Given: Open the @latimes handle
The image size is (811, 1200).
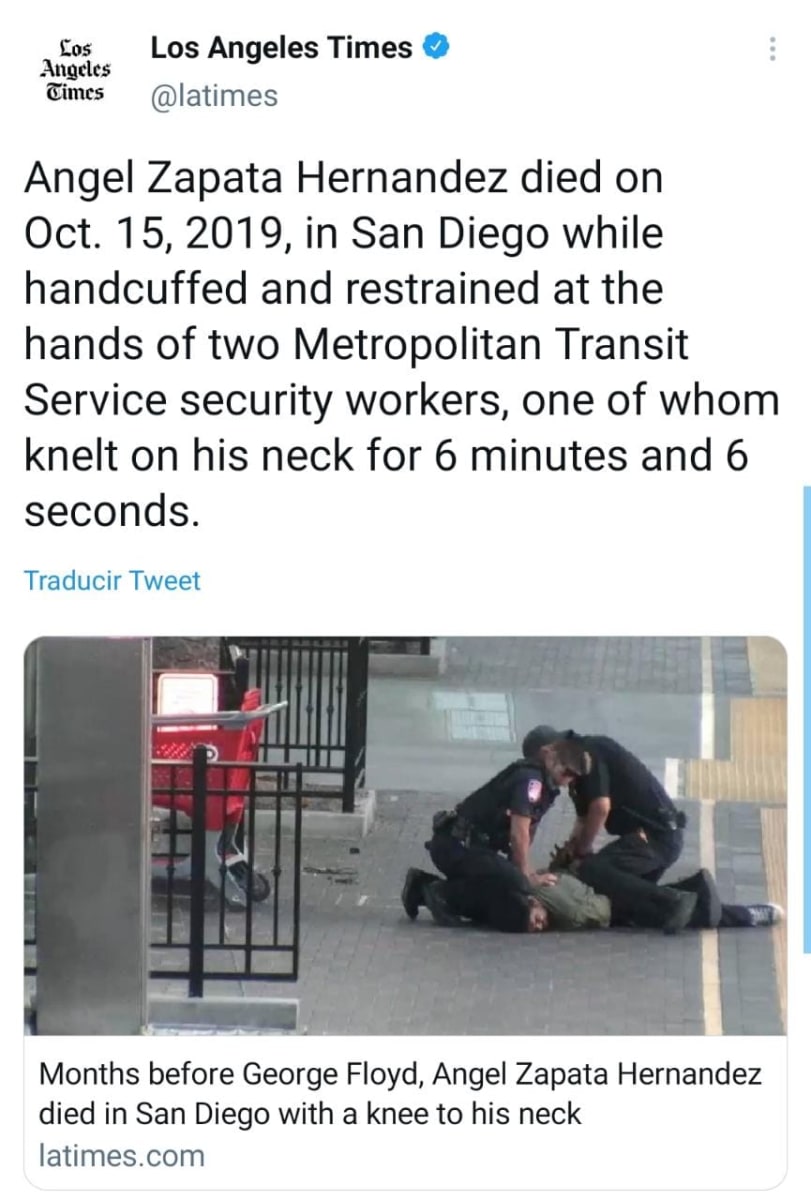Looking at the screenshot, I should (x=214, y=95).
